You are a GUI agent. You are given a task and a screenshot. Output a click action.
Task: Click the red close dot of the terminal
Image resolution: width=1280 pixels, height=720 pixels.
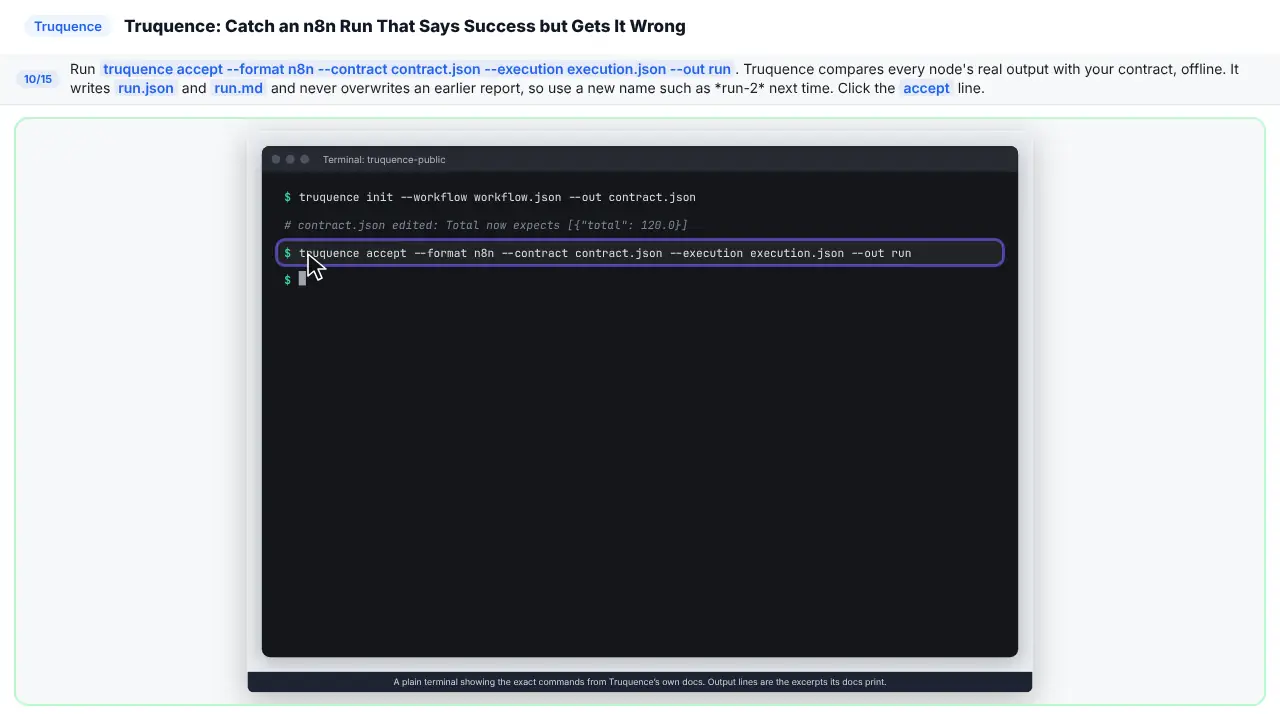[x=276, y=159]
